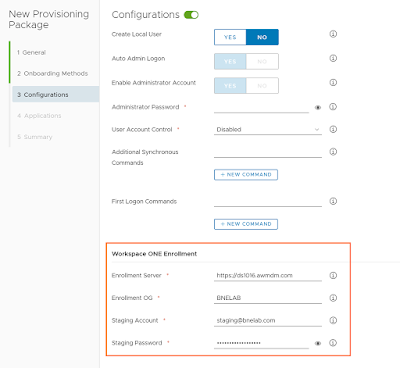
Task: Open info icon for Enable Administrator Account
Action: point(333,82)
